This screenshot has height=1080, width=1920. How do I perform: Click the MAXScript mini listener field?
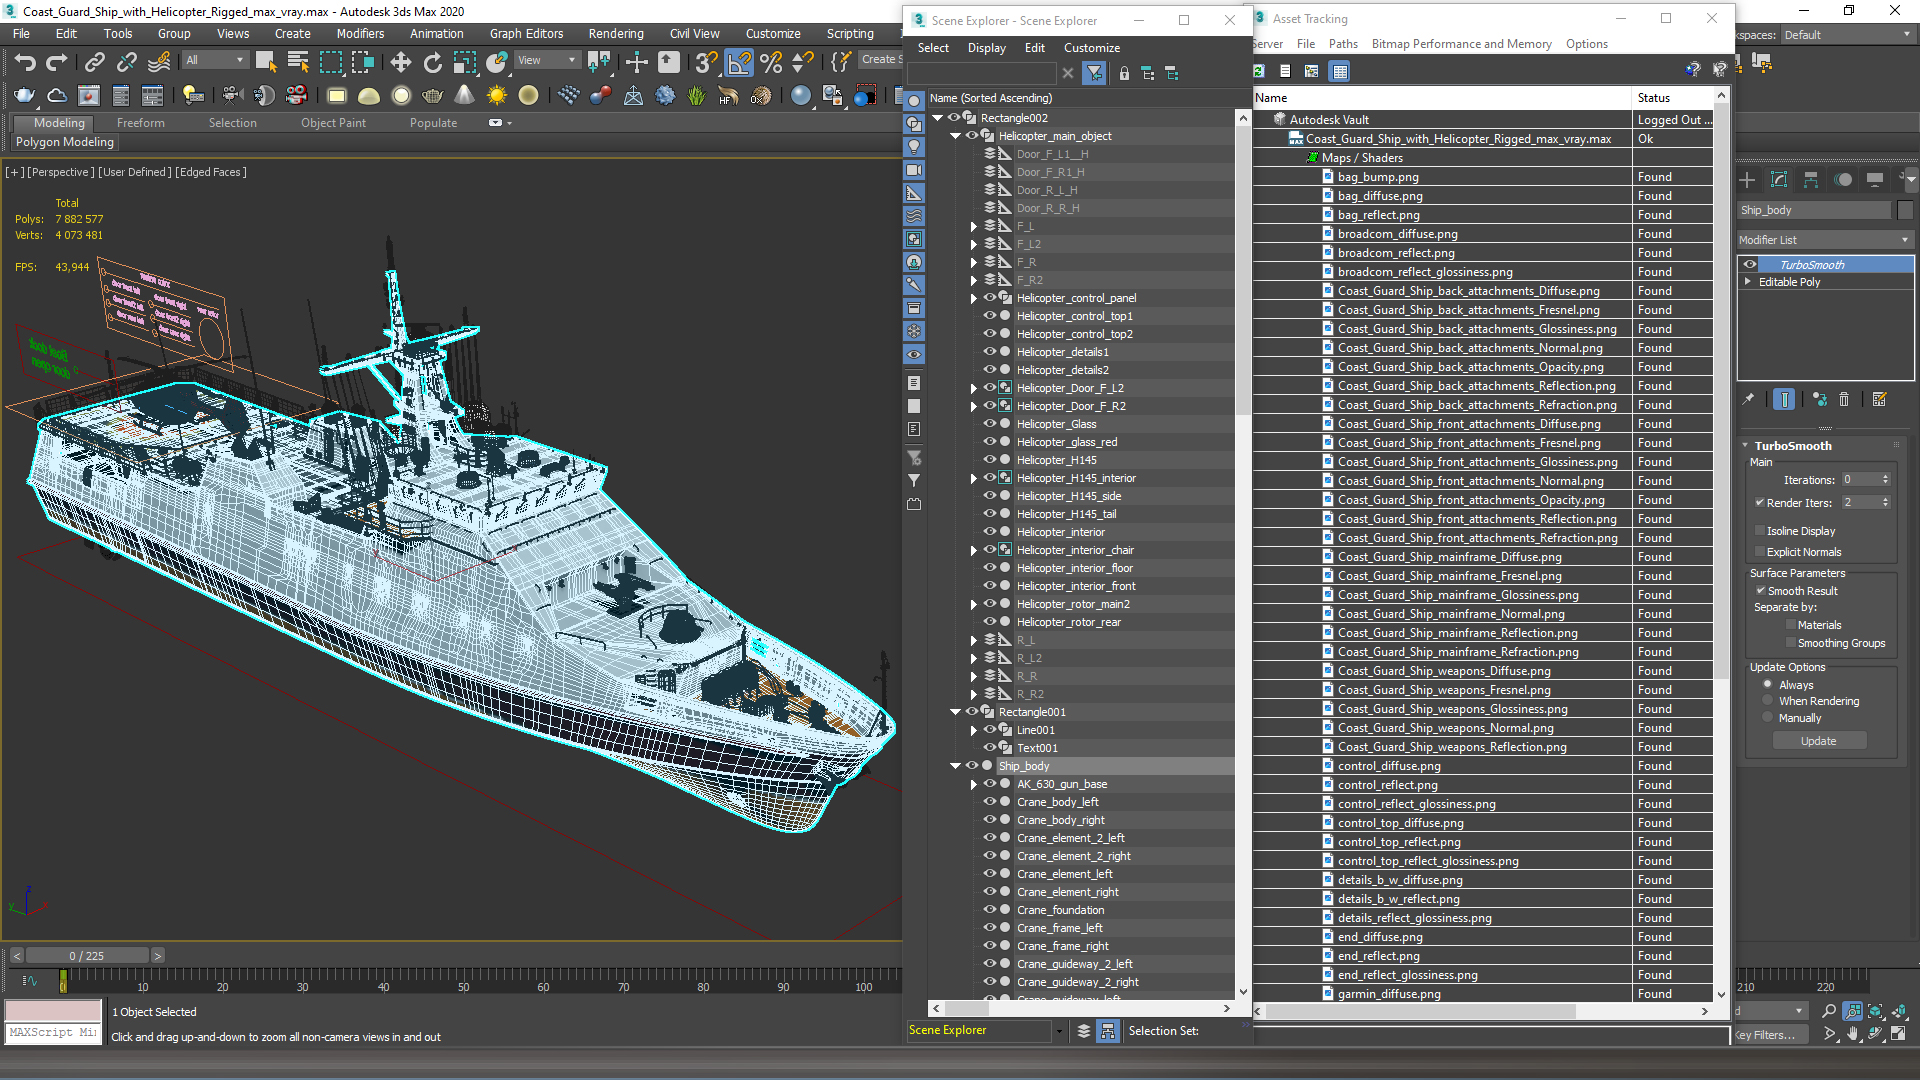[54, 1032]
